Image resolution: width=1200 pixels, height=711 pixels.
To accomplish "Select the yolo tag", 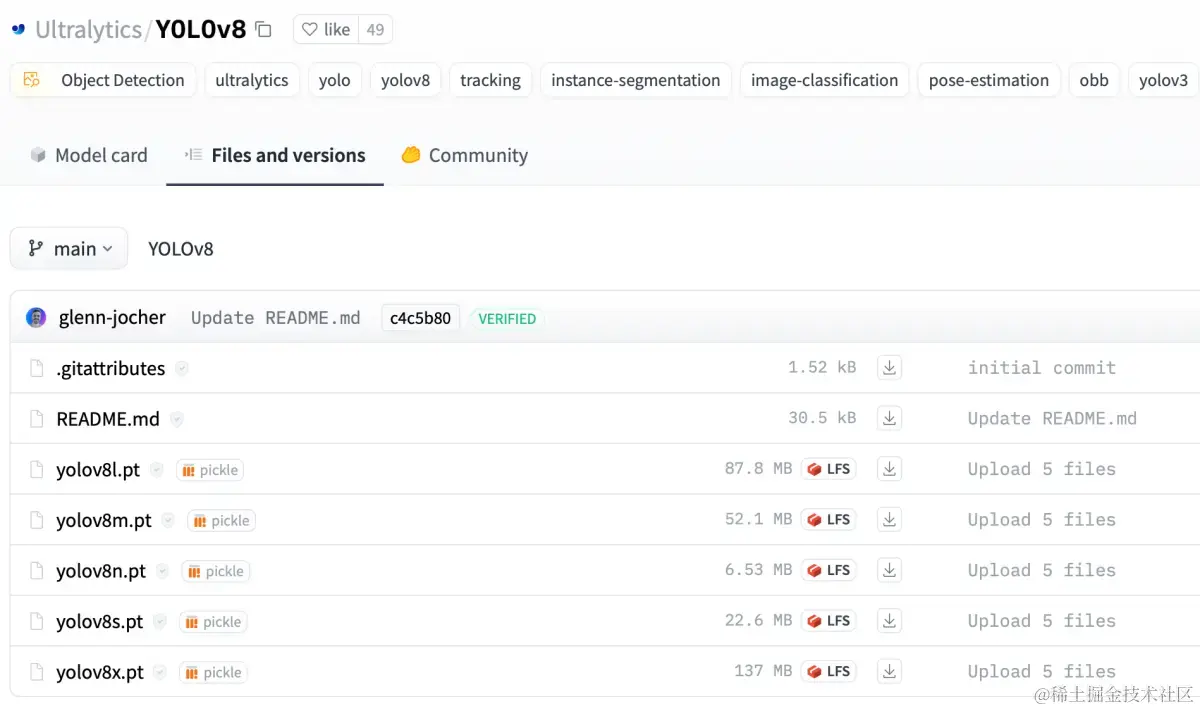I will coord(335,81).
